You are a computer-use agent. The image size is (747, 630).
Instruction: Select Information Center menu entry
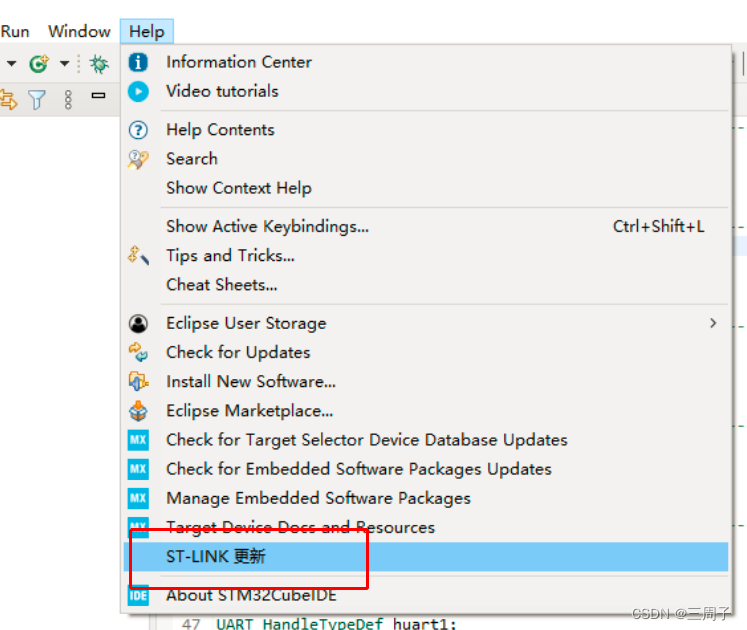coord(426,62)
